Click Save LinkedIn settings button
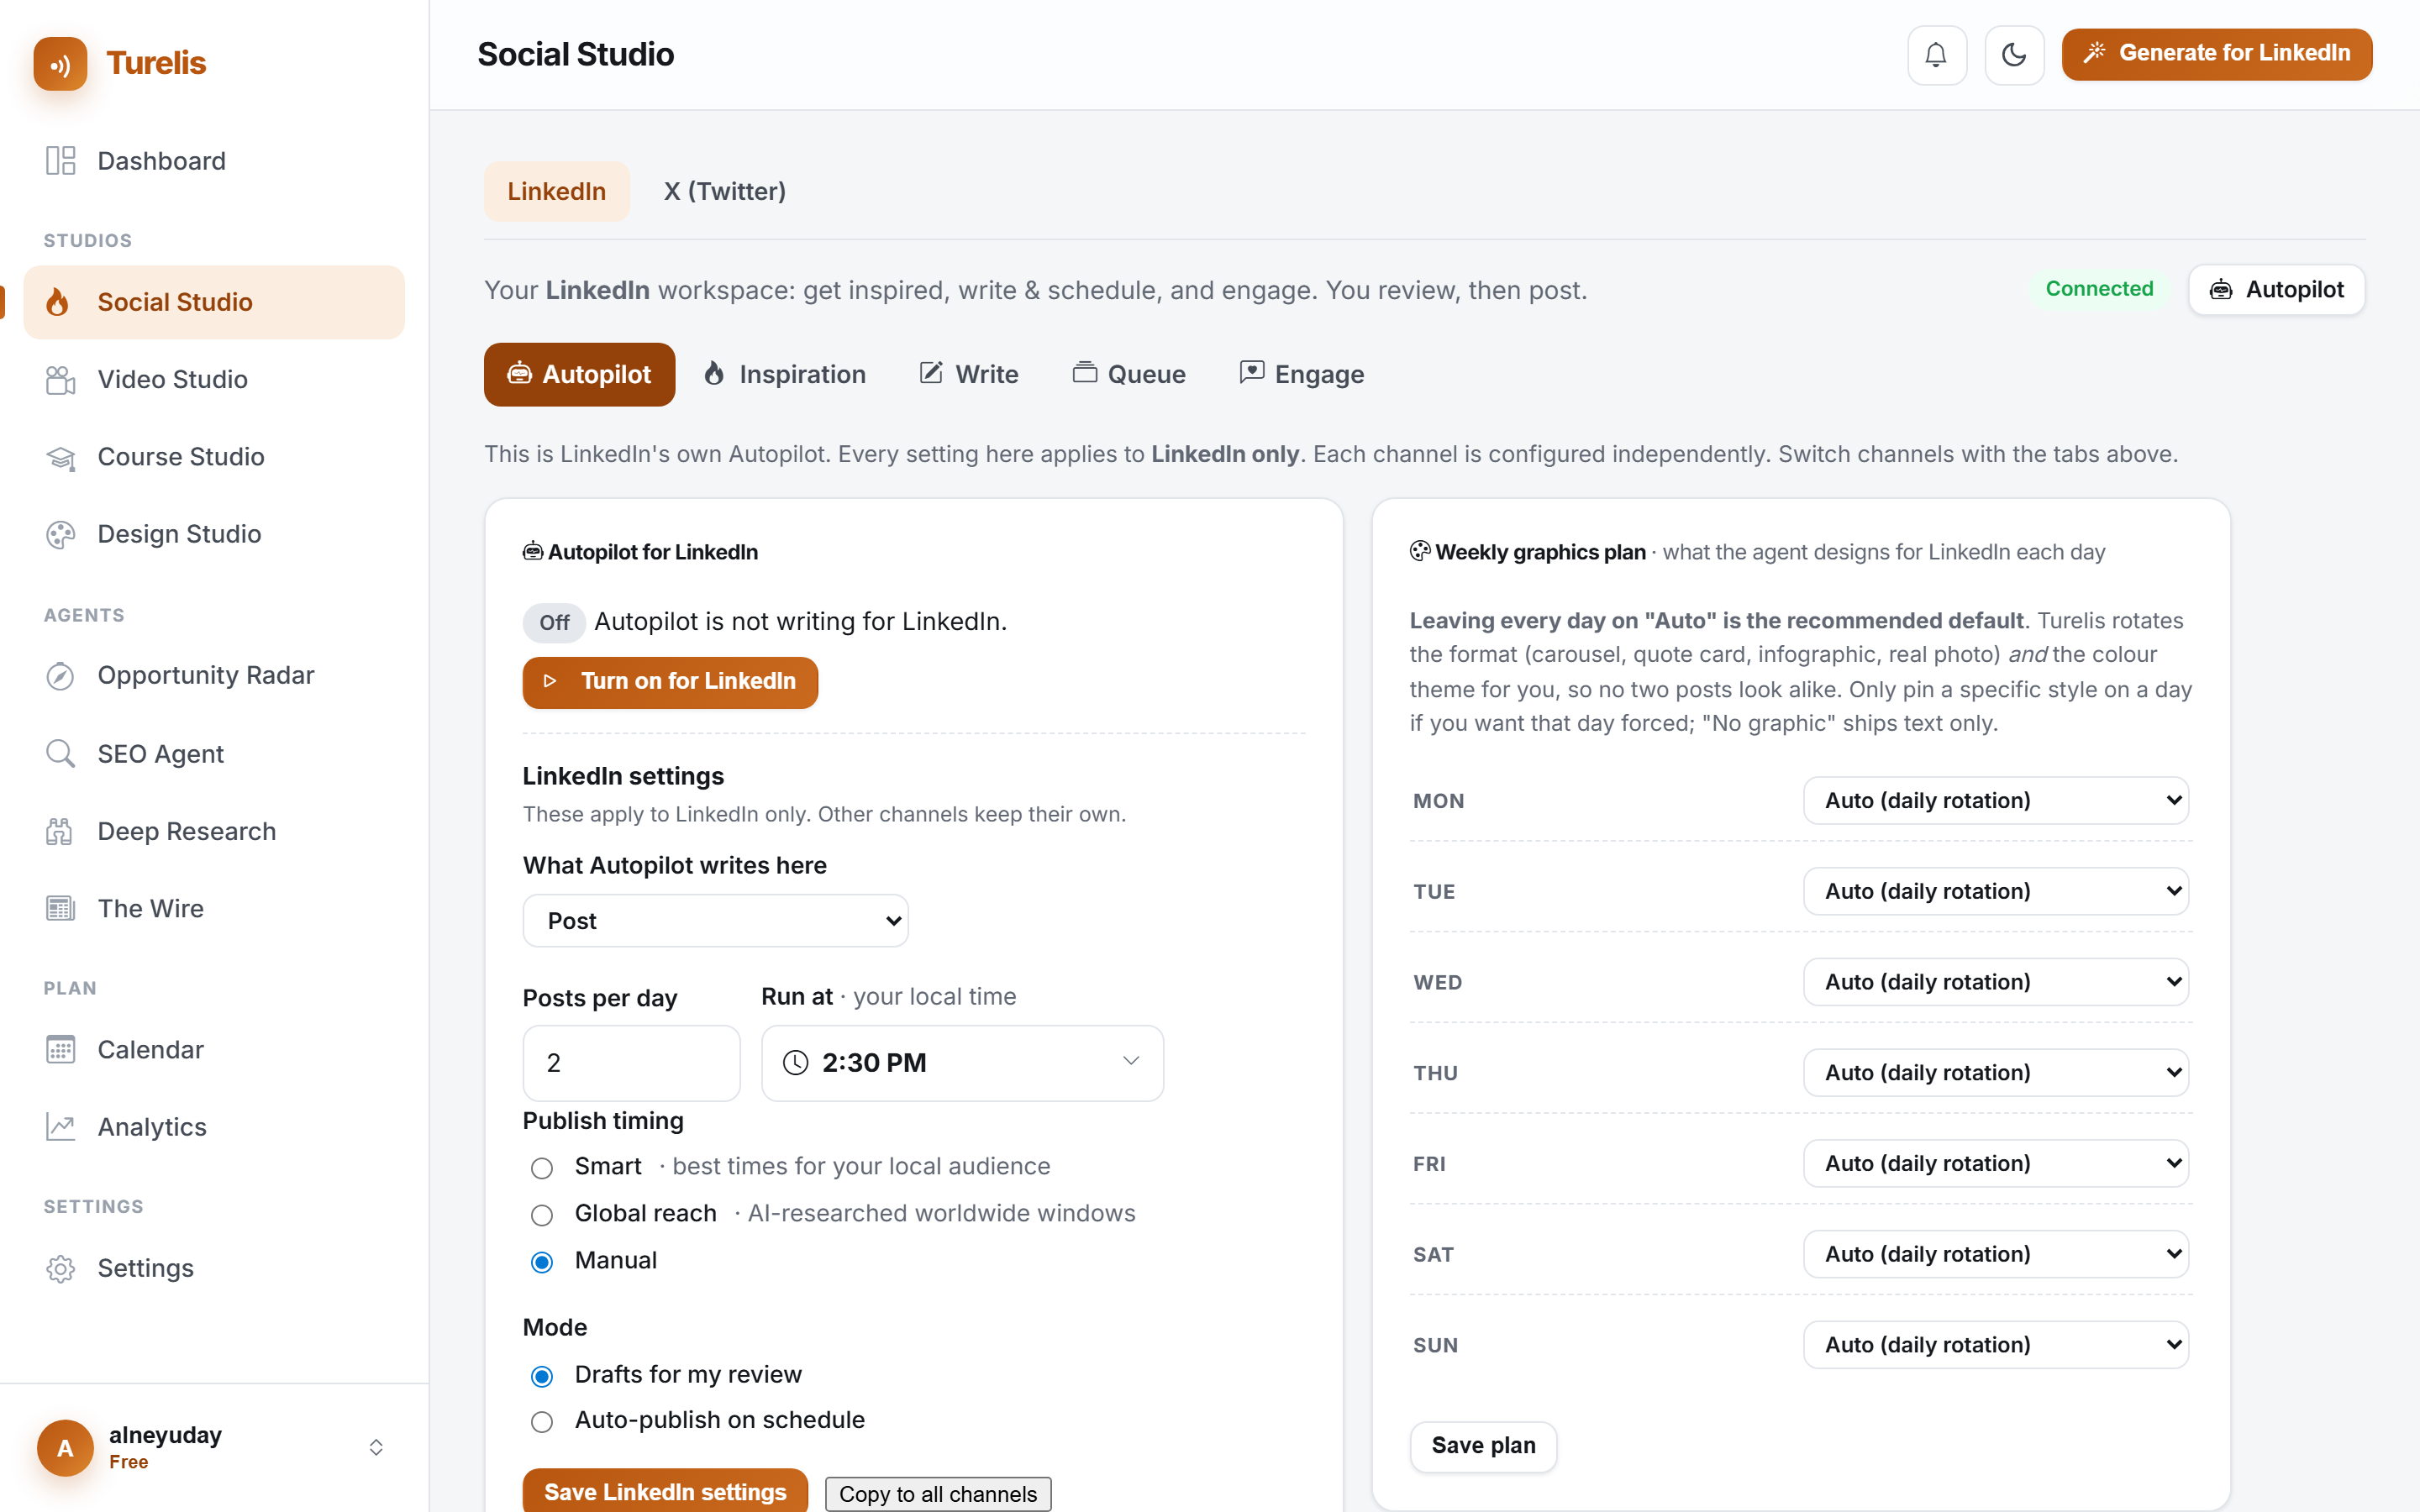This screenshot has width=2420, height=1512. [x=665, y=1491]
